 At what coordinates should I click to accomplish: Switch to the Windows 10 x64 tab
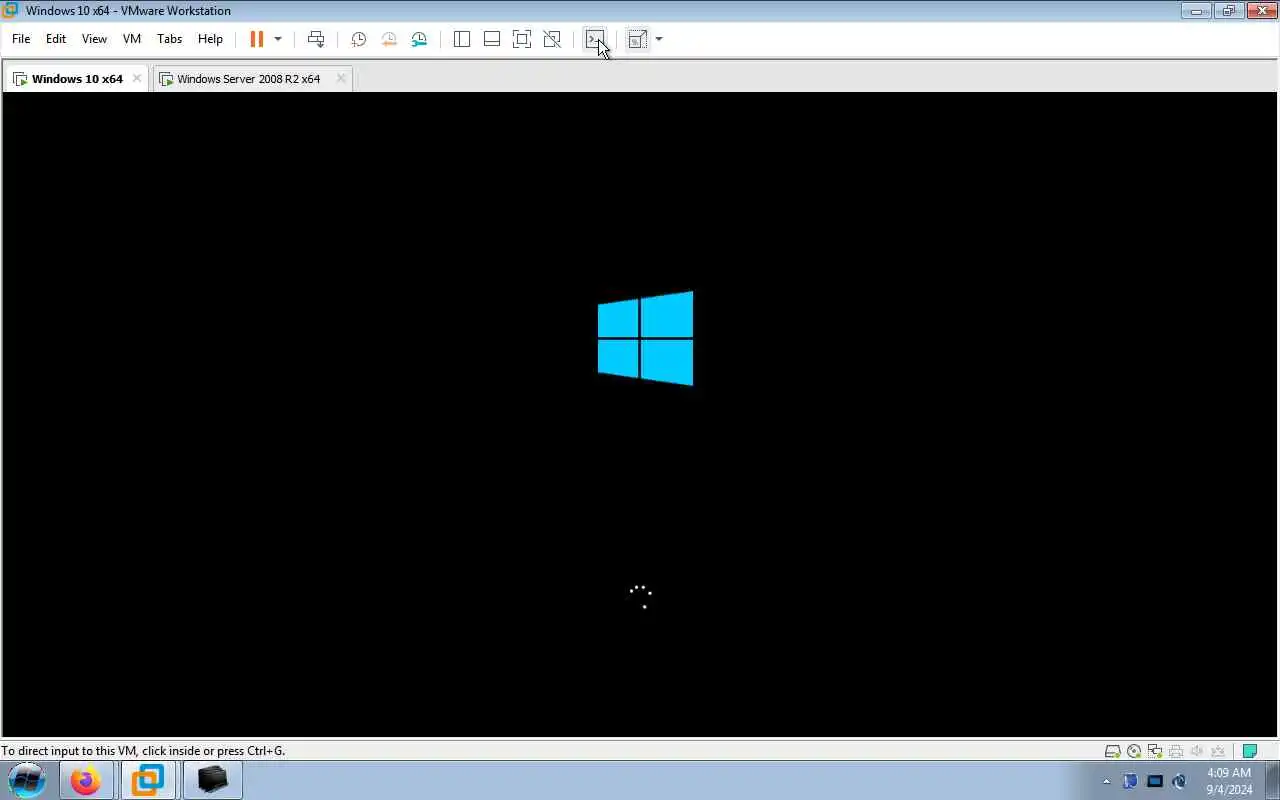[77, 79]
